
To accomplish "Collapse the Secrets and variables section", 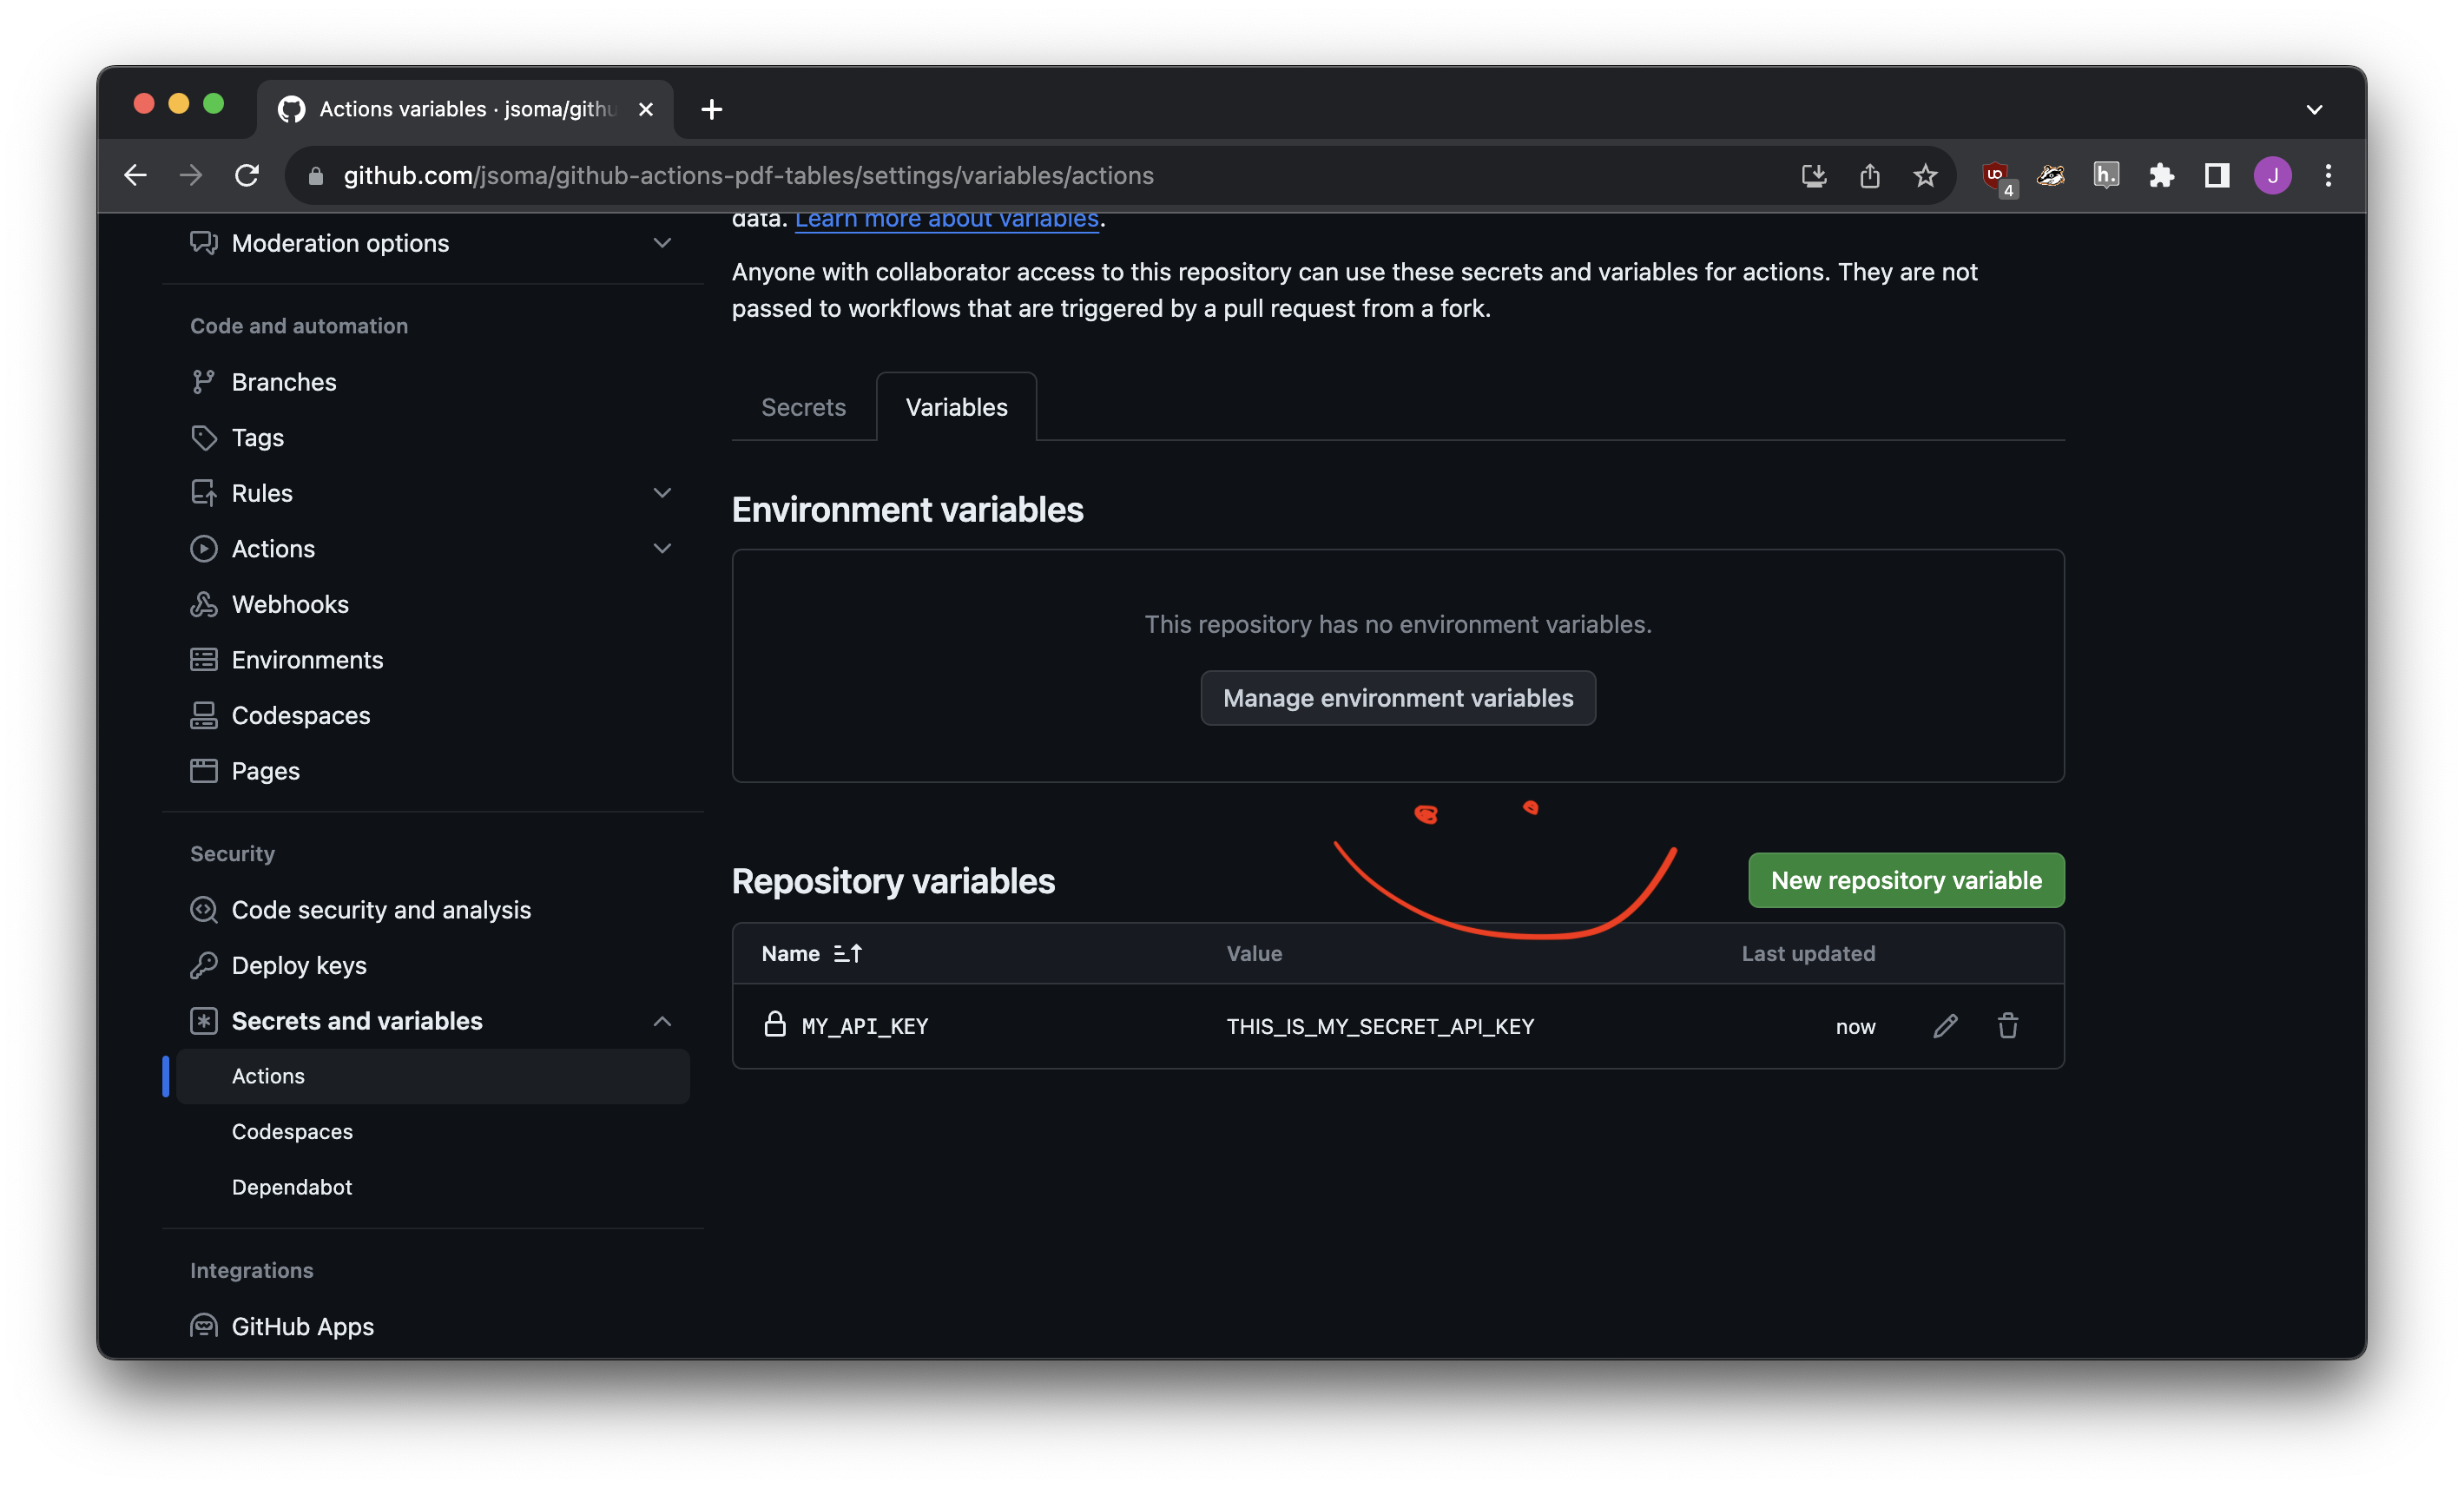I will pyautogui.click(x=663, y=1021).
